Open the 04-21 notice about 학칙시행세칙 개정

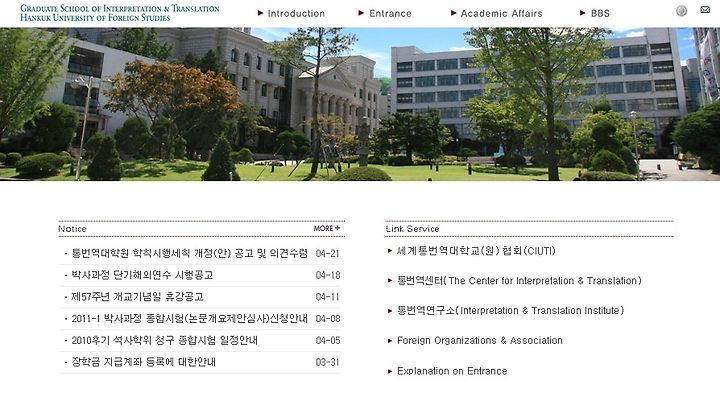coord(190,253)
